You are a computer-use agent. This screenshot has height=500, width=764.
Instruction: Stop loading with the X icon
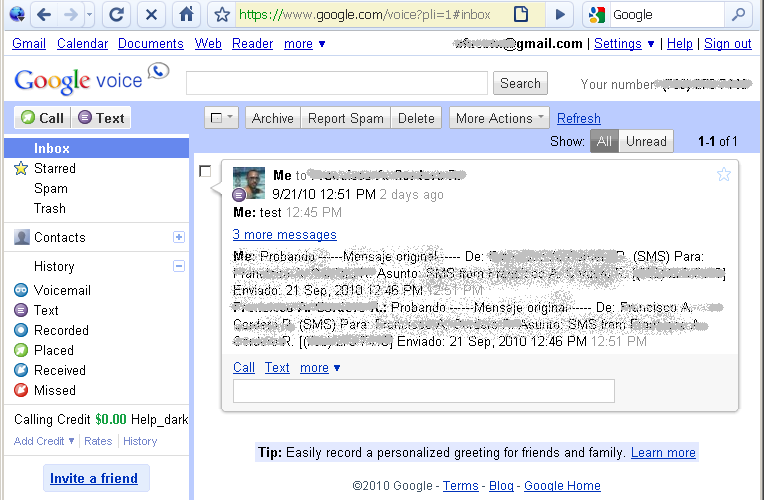151,15
